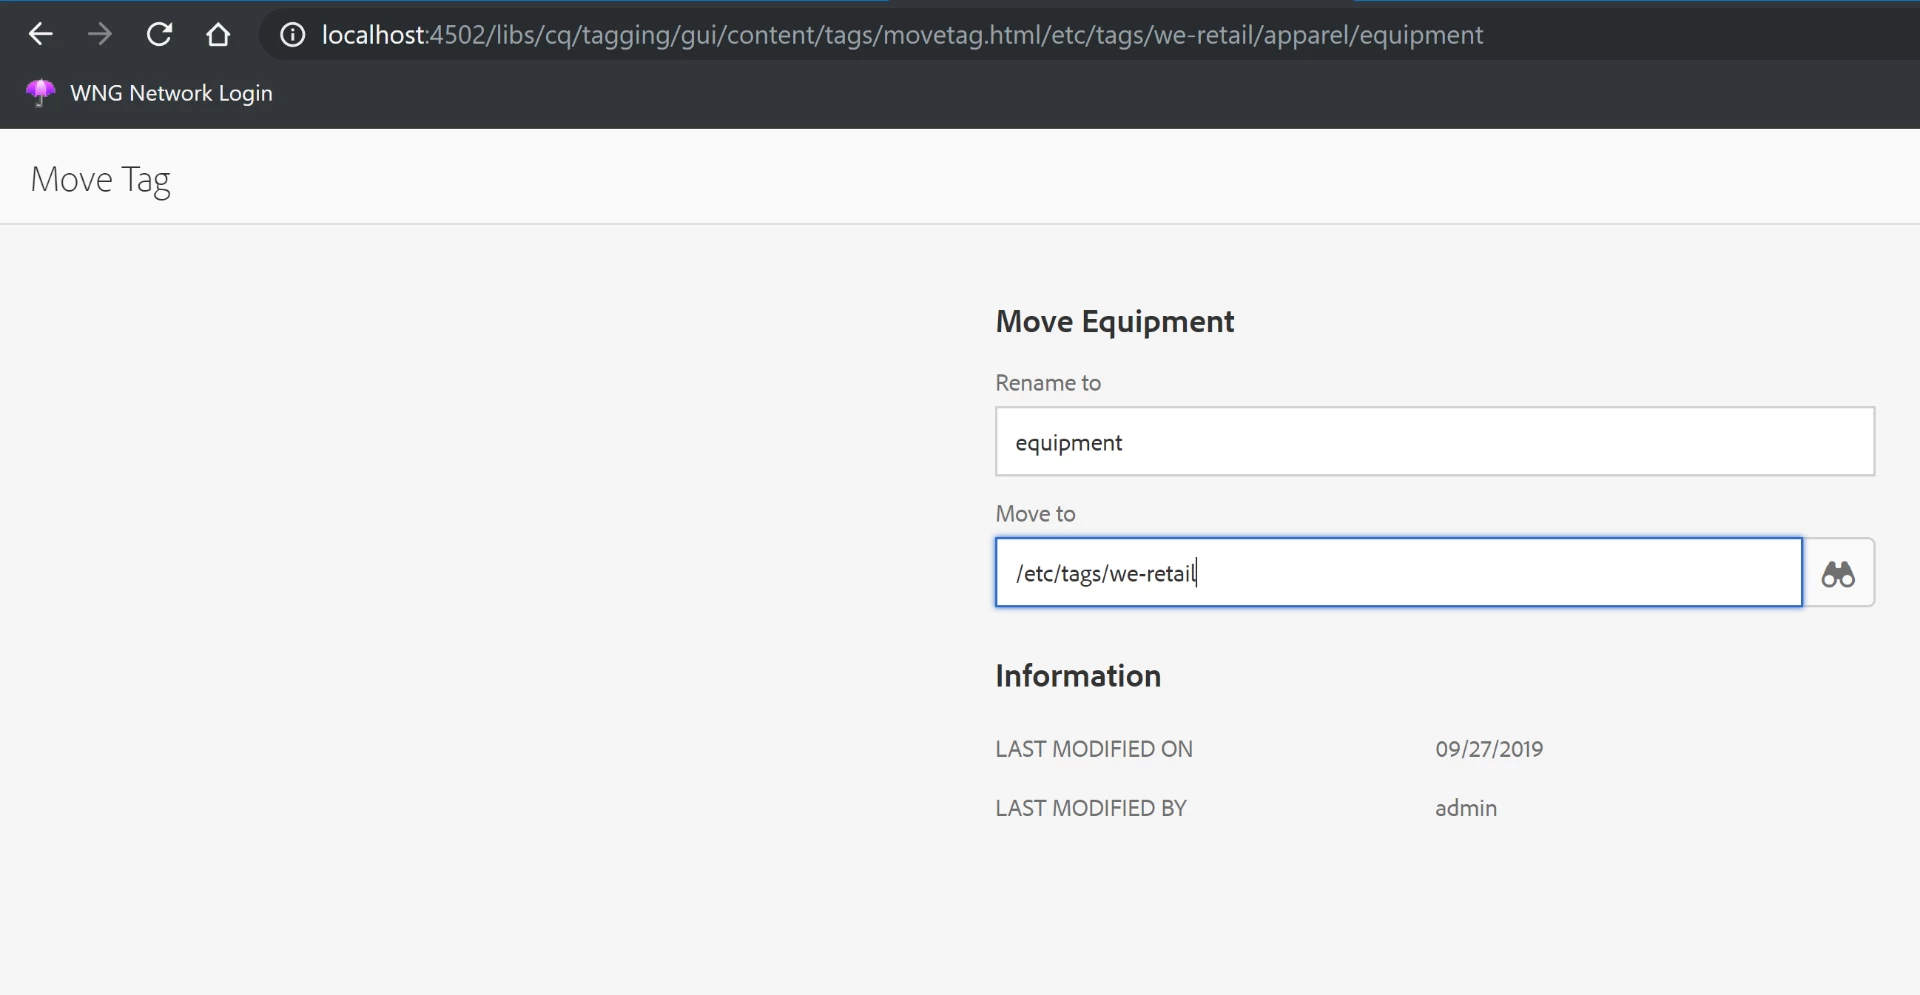Open the binoculars path browser icon
1920x995 pixels.
point(1838,573)
